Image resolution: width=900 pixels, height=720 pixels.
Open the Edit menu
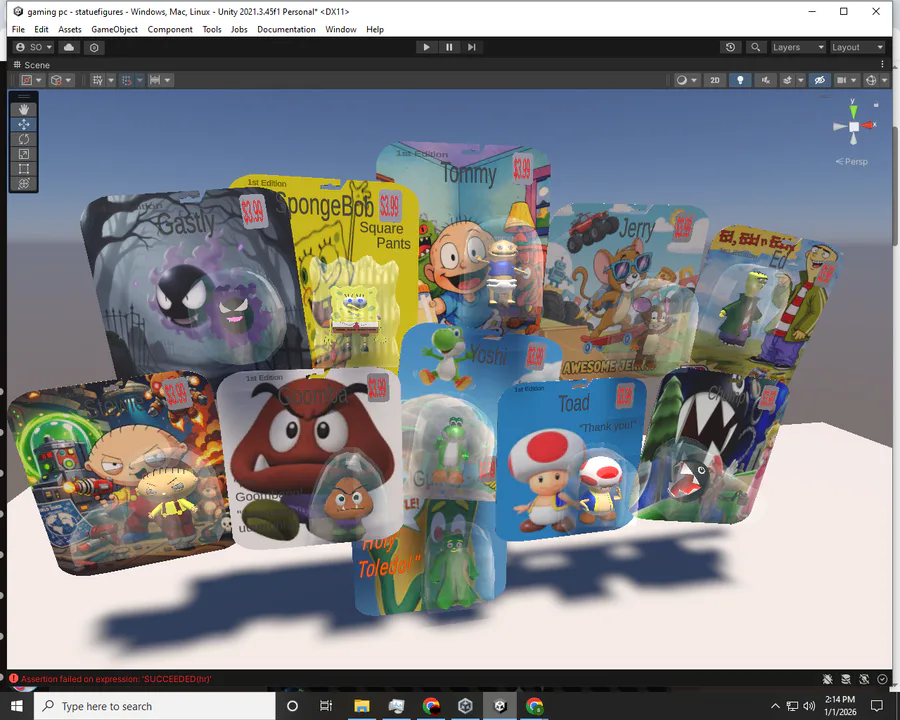[41, 29]
